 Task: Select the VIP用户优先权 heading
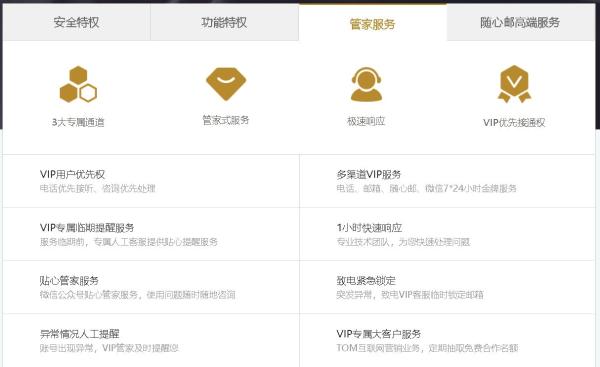(x=72, y=175)
